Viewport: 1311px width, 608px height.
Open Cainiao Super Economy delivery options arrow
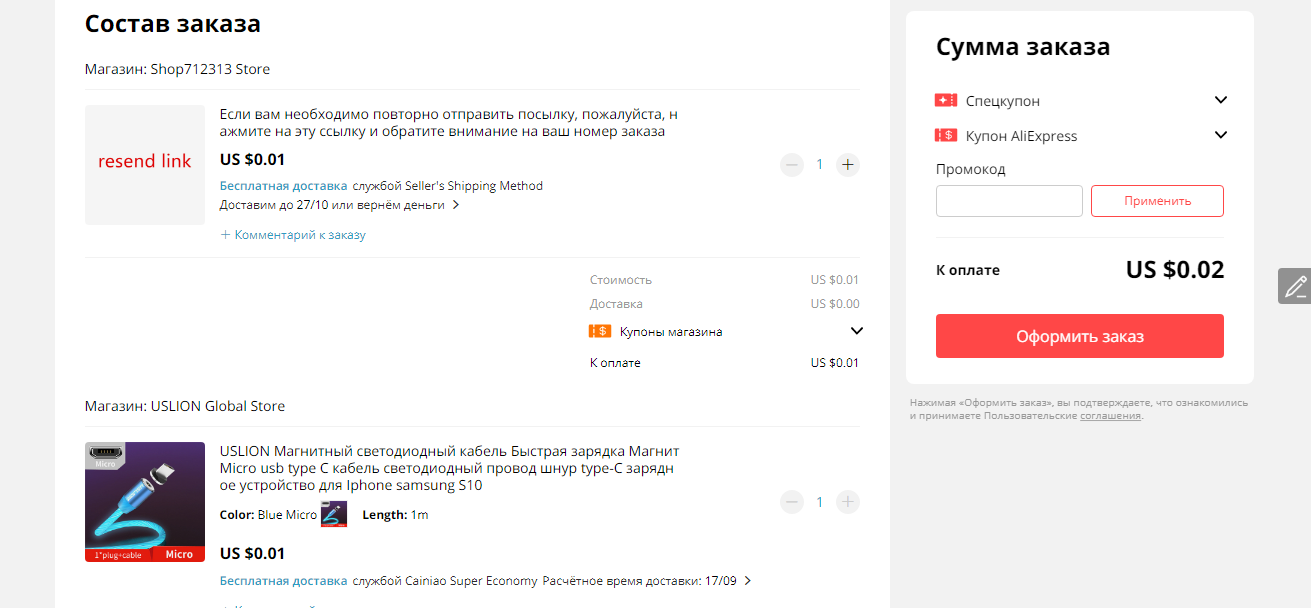pos(748,581)
